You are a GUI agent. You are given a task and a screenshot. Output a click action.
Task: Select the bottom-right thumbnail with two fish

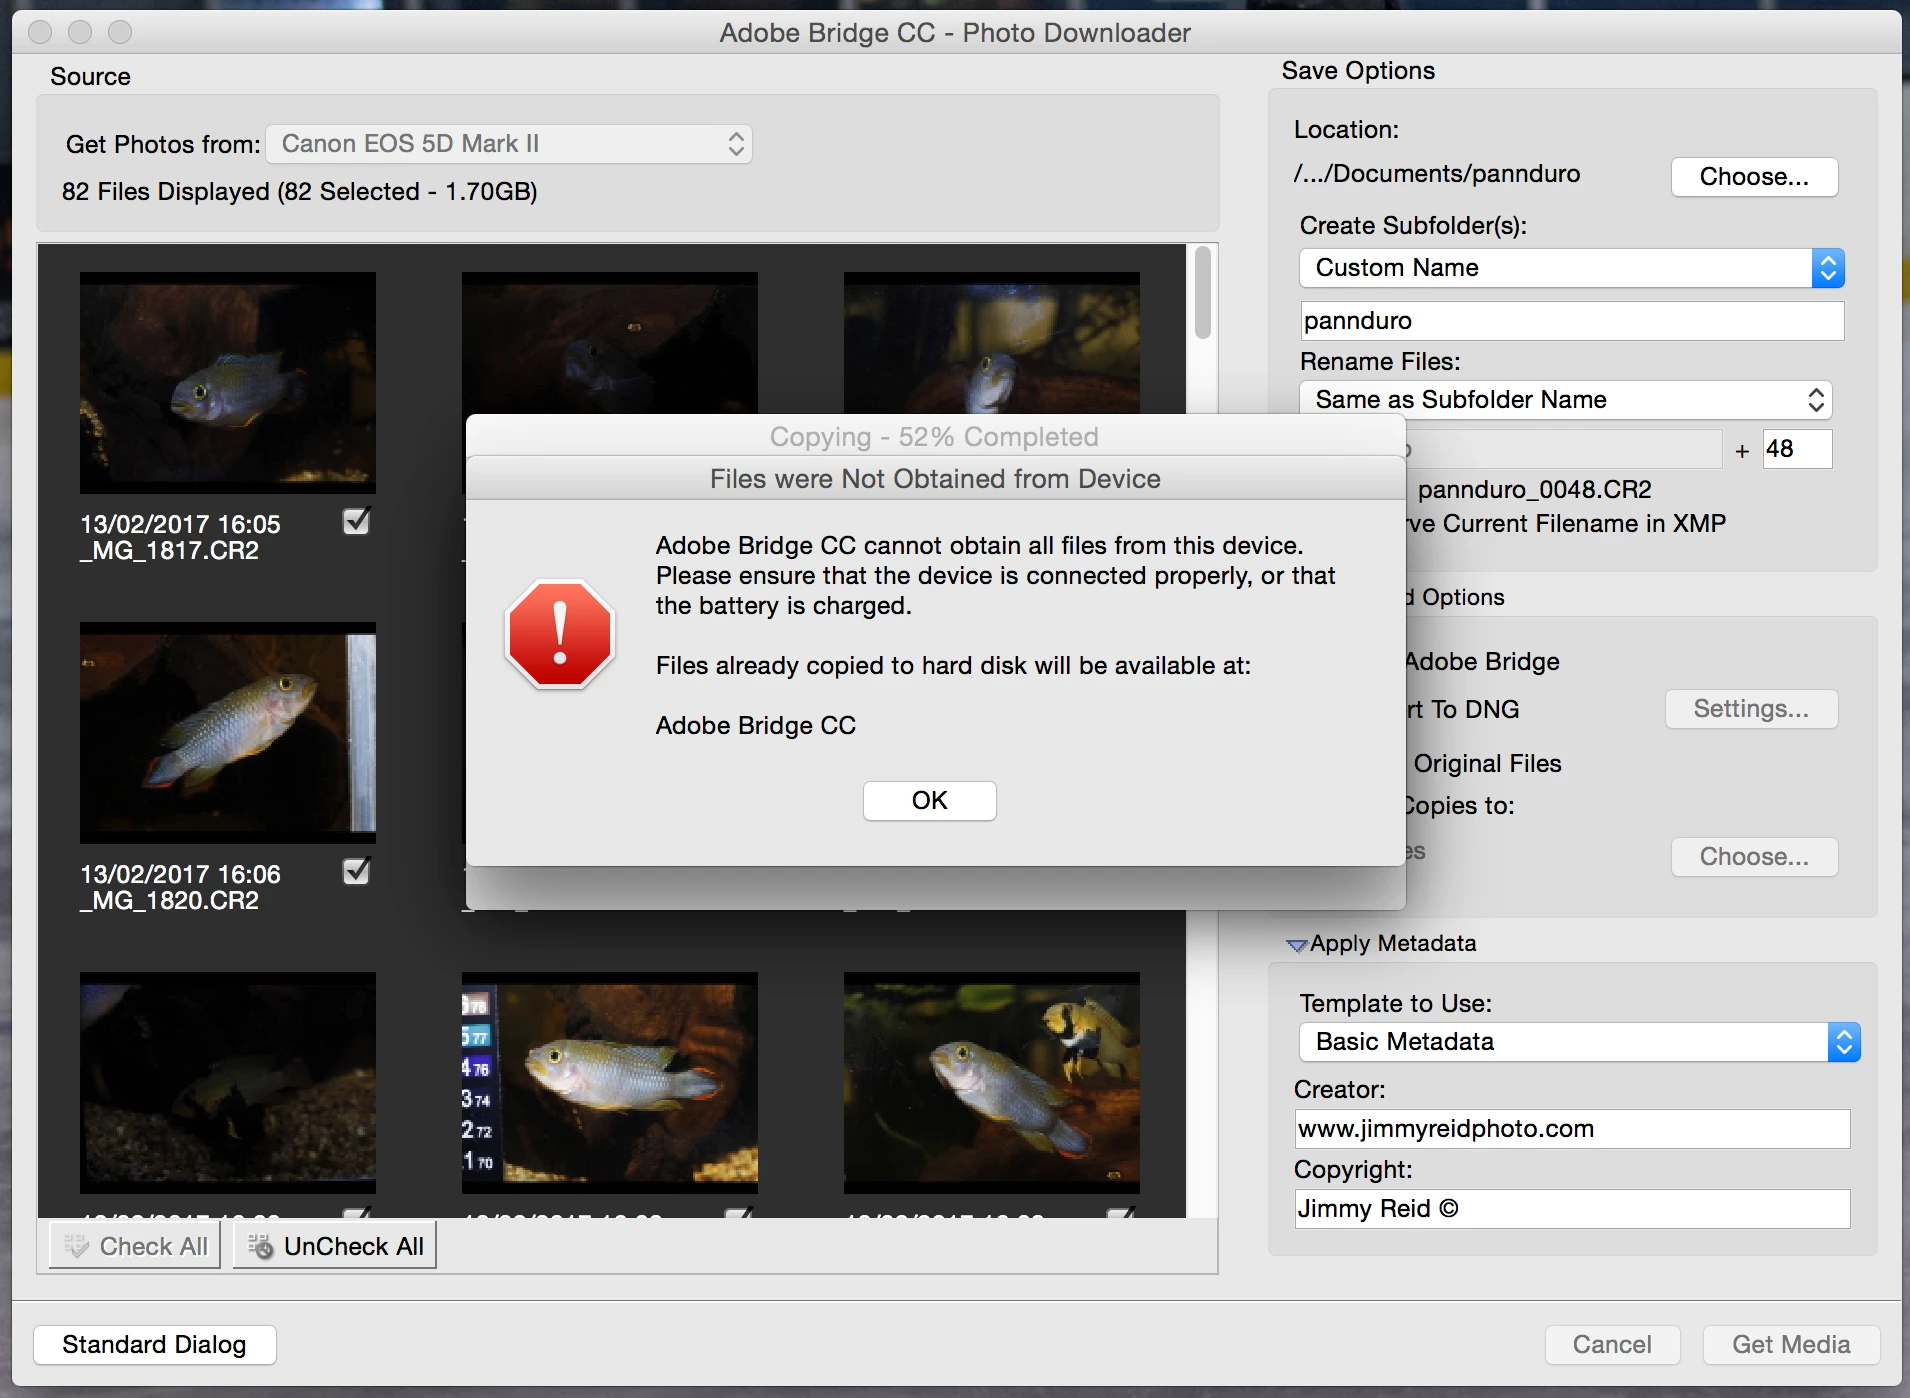pos(992,1082)
